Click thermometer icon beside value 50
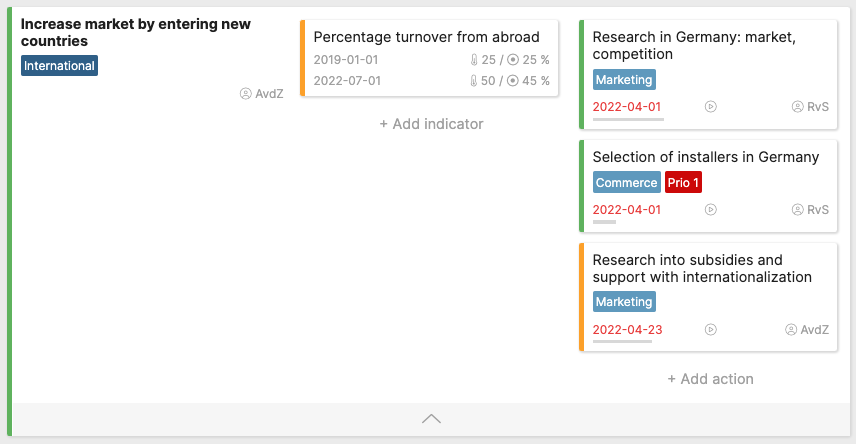Image resolution: width=856 pixels, height=444 pixels. coord(473,81)
